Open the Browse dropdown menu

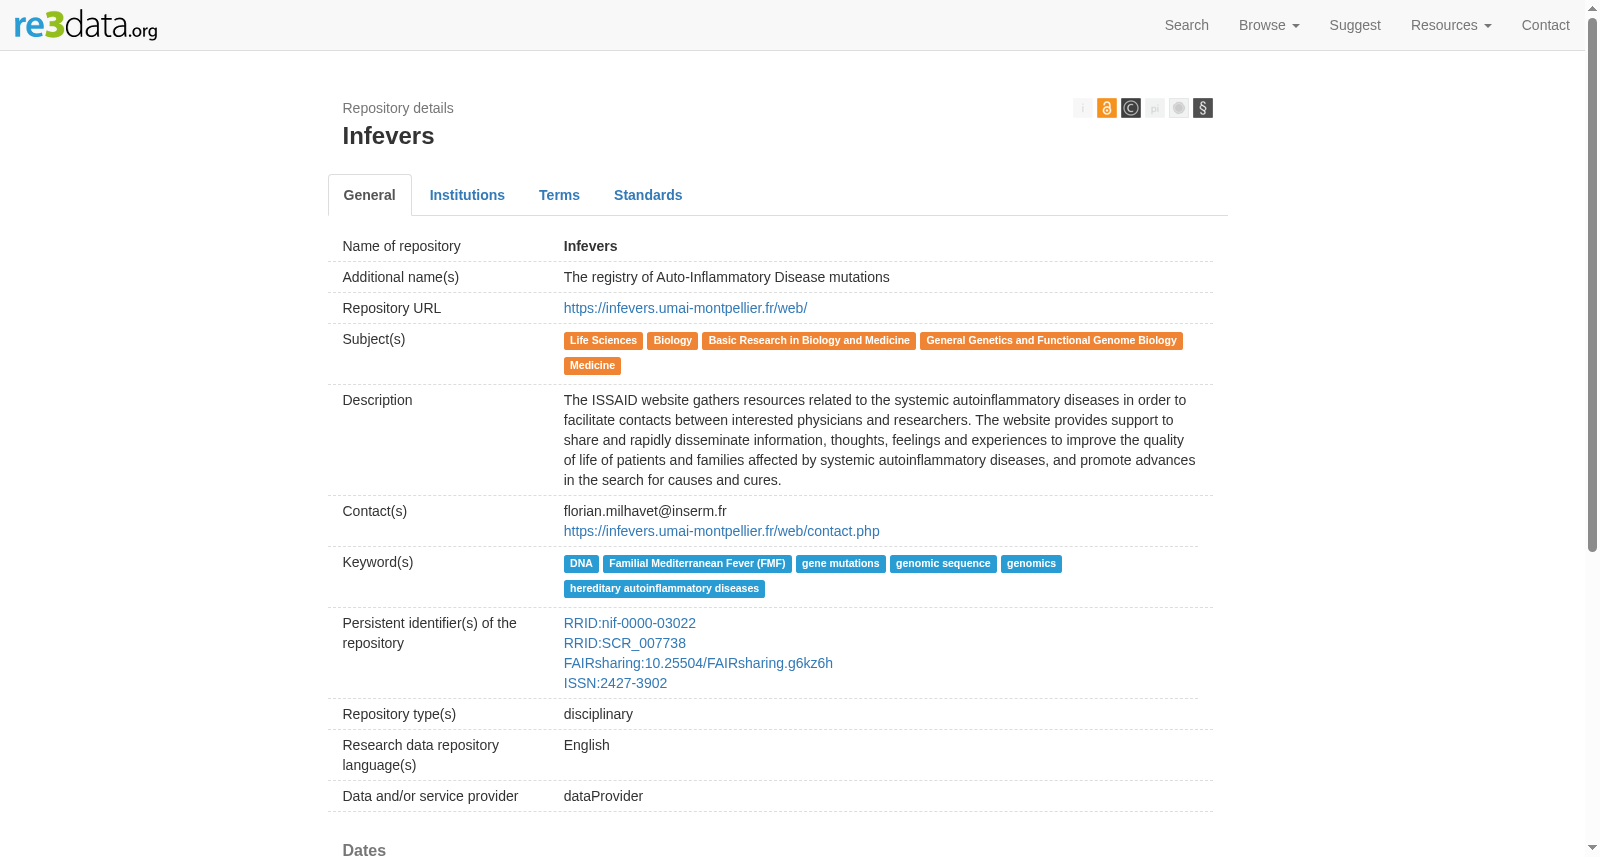[1269, 25]
